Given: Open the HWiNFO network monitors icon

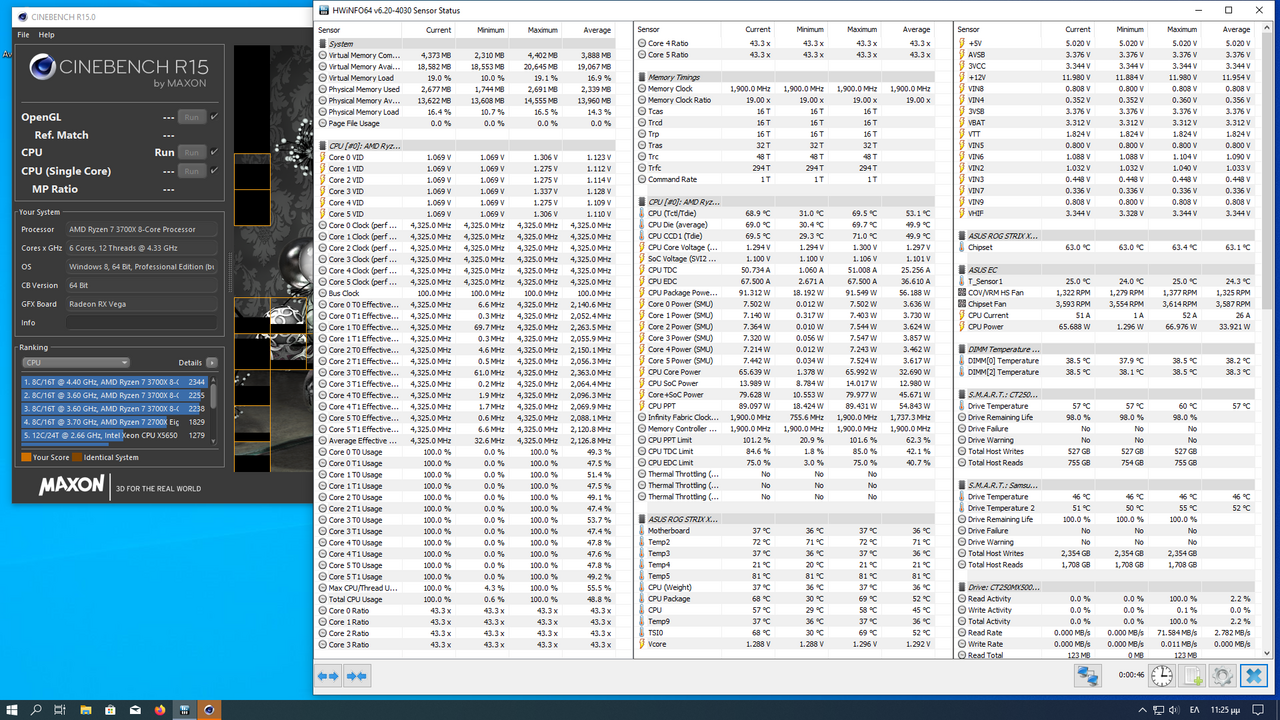Looking at the screenshot, I should click(1088, 676).
